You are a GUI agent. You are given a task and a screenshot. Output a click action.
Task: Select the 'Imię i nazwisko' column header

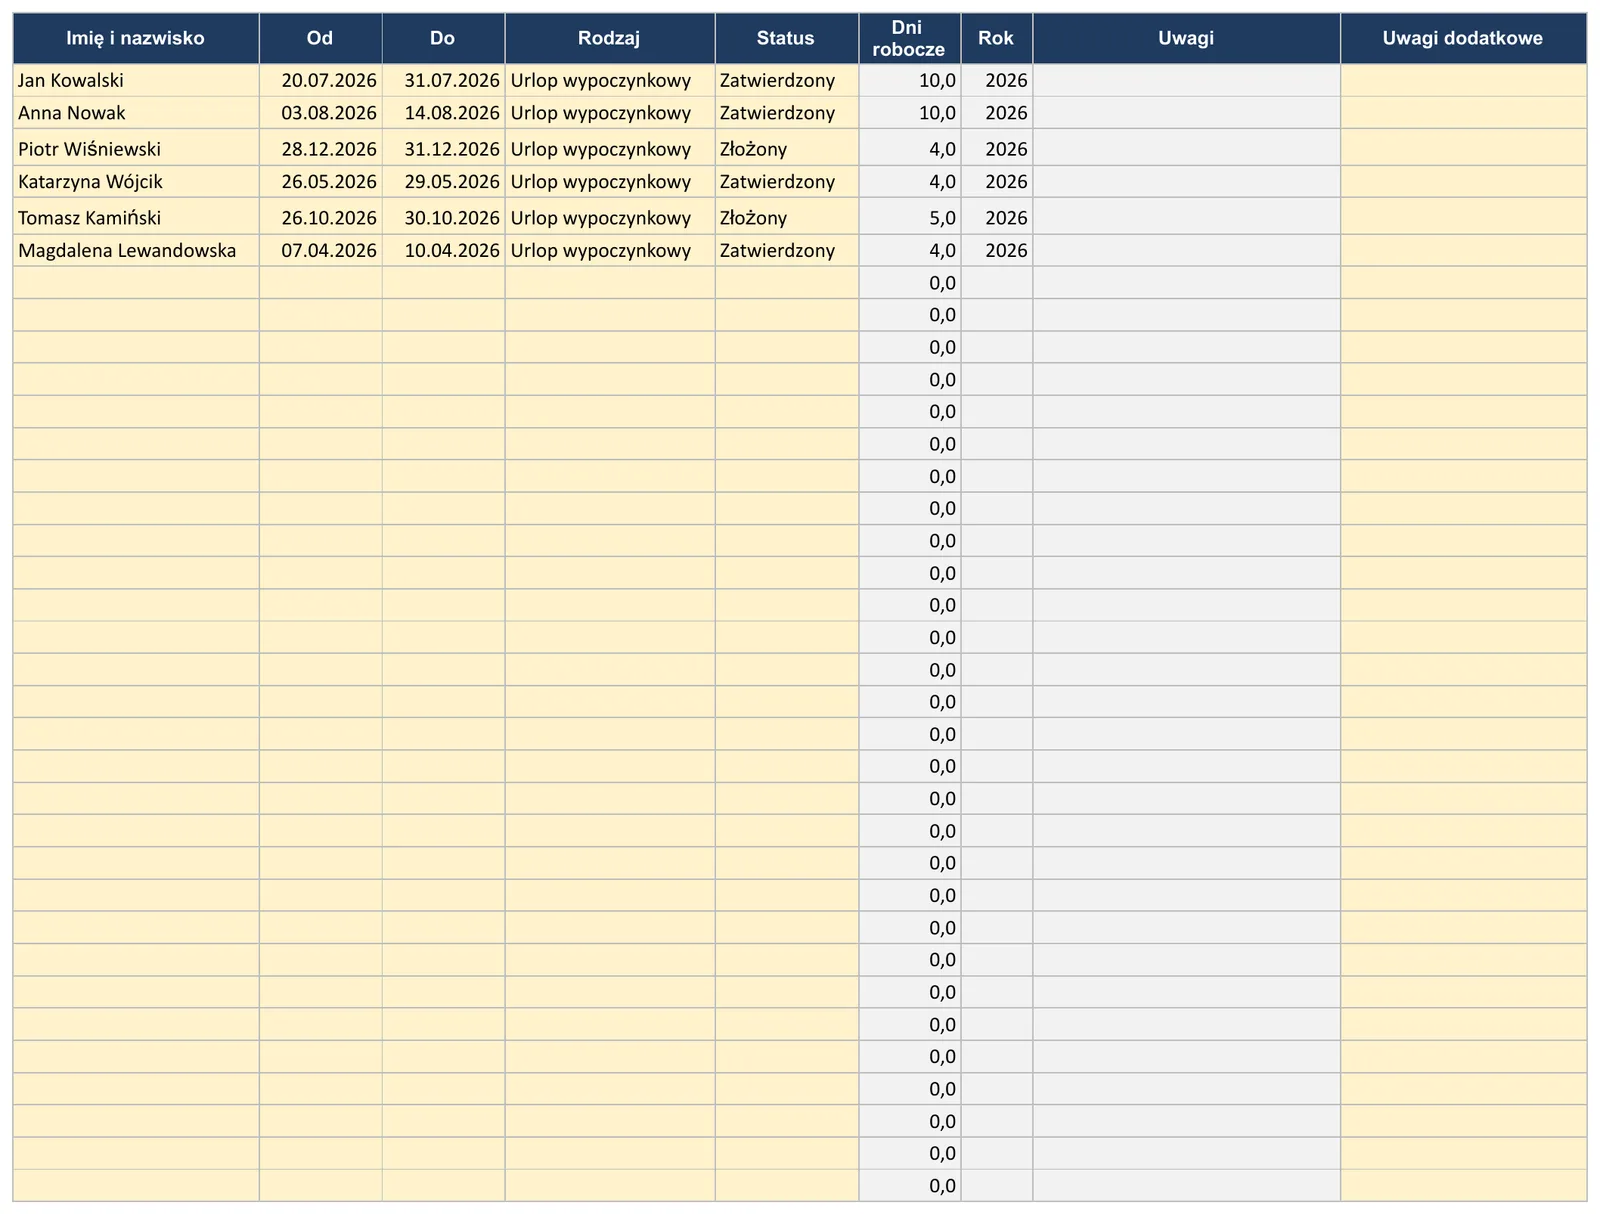[136, 39]
